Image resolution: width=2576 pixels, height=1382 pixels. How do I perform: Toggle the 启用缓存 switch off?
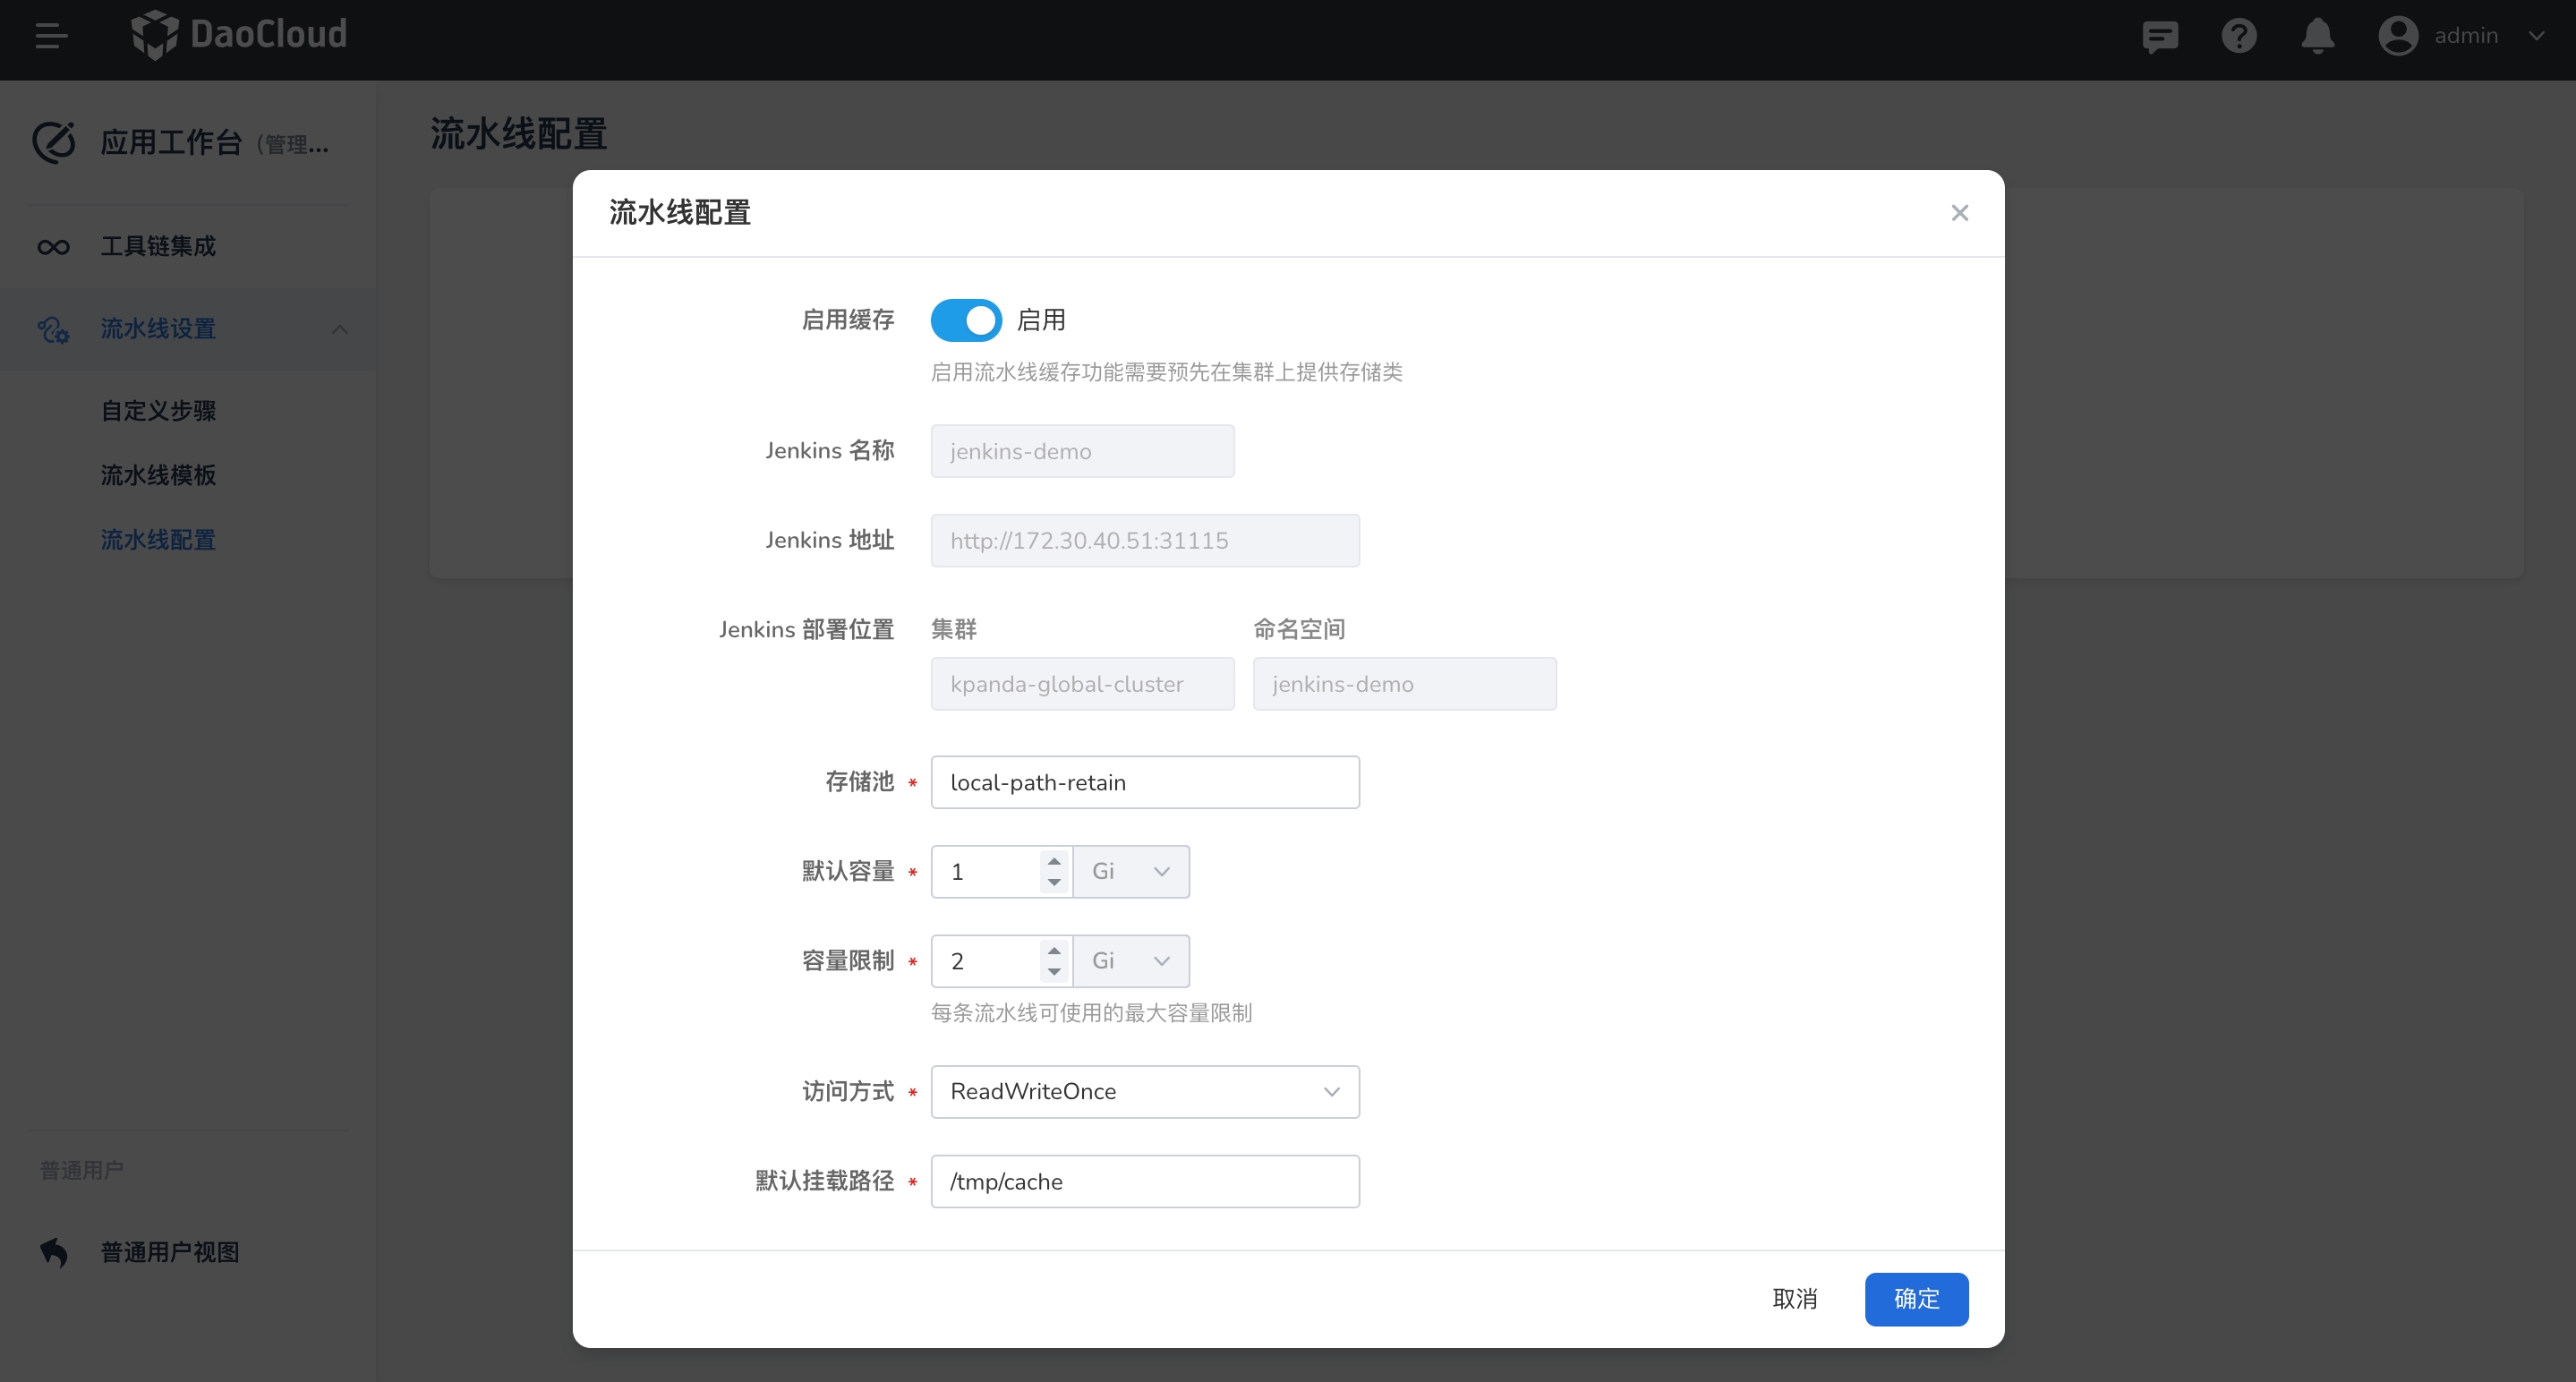tap(966, 320)
